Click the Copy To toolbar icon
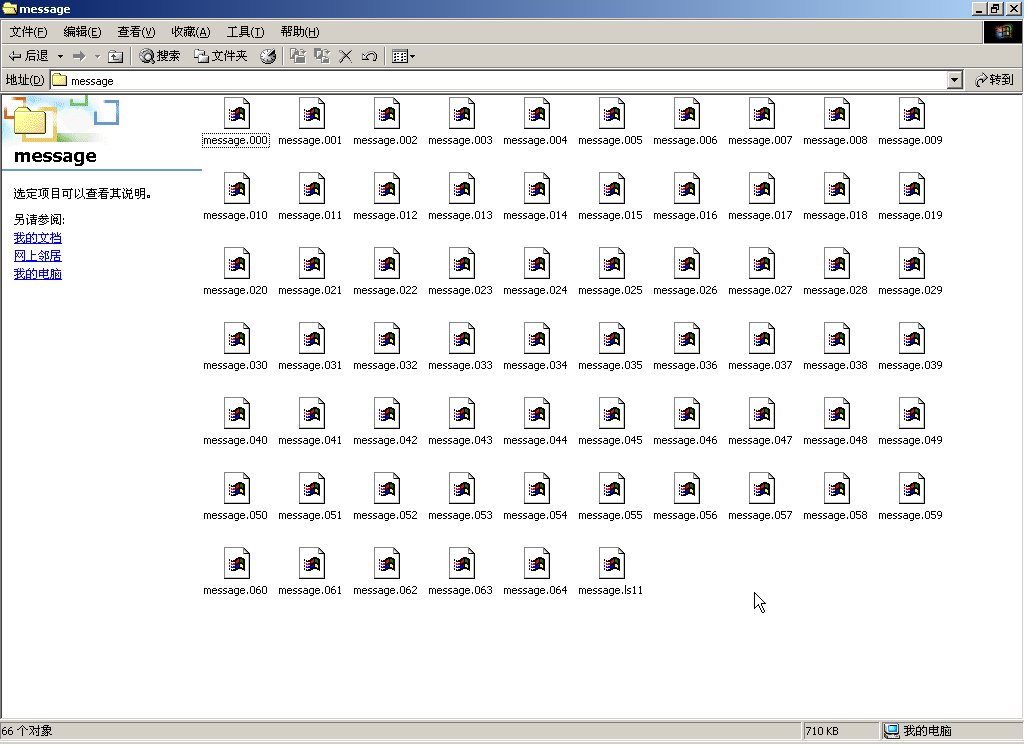 click(x=322, y=56)
